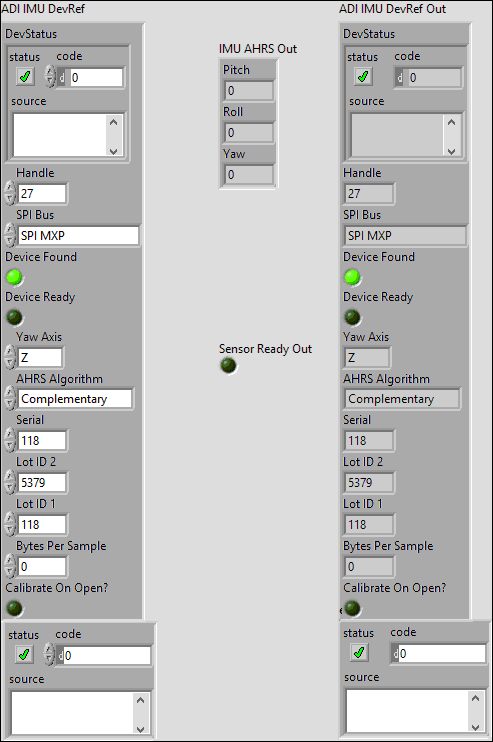Image resolution: width=493 pixels, height=742 pixels.
Task: Click status checkmark in DevRef Out DevStatus
Action: (x=363, y=76)
